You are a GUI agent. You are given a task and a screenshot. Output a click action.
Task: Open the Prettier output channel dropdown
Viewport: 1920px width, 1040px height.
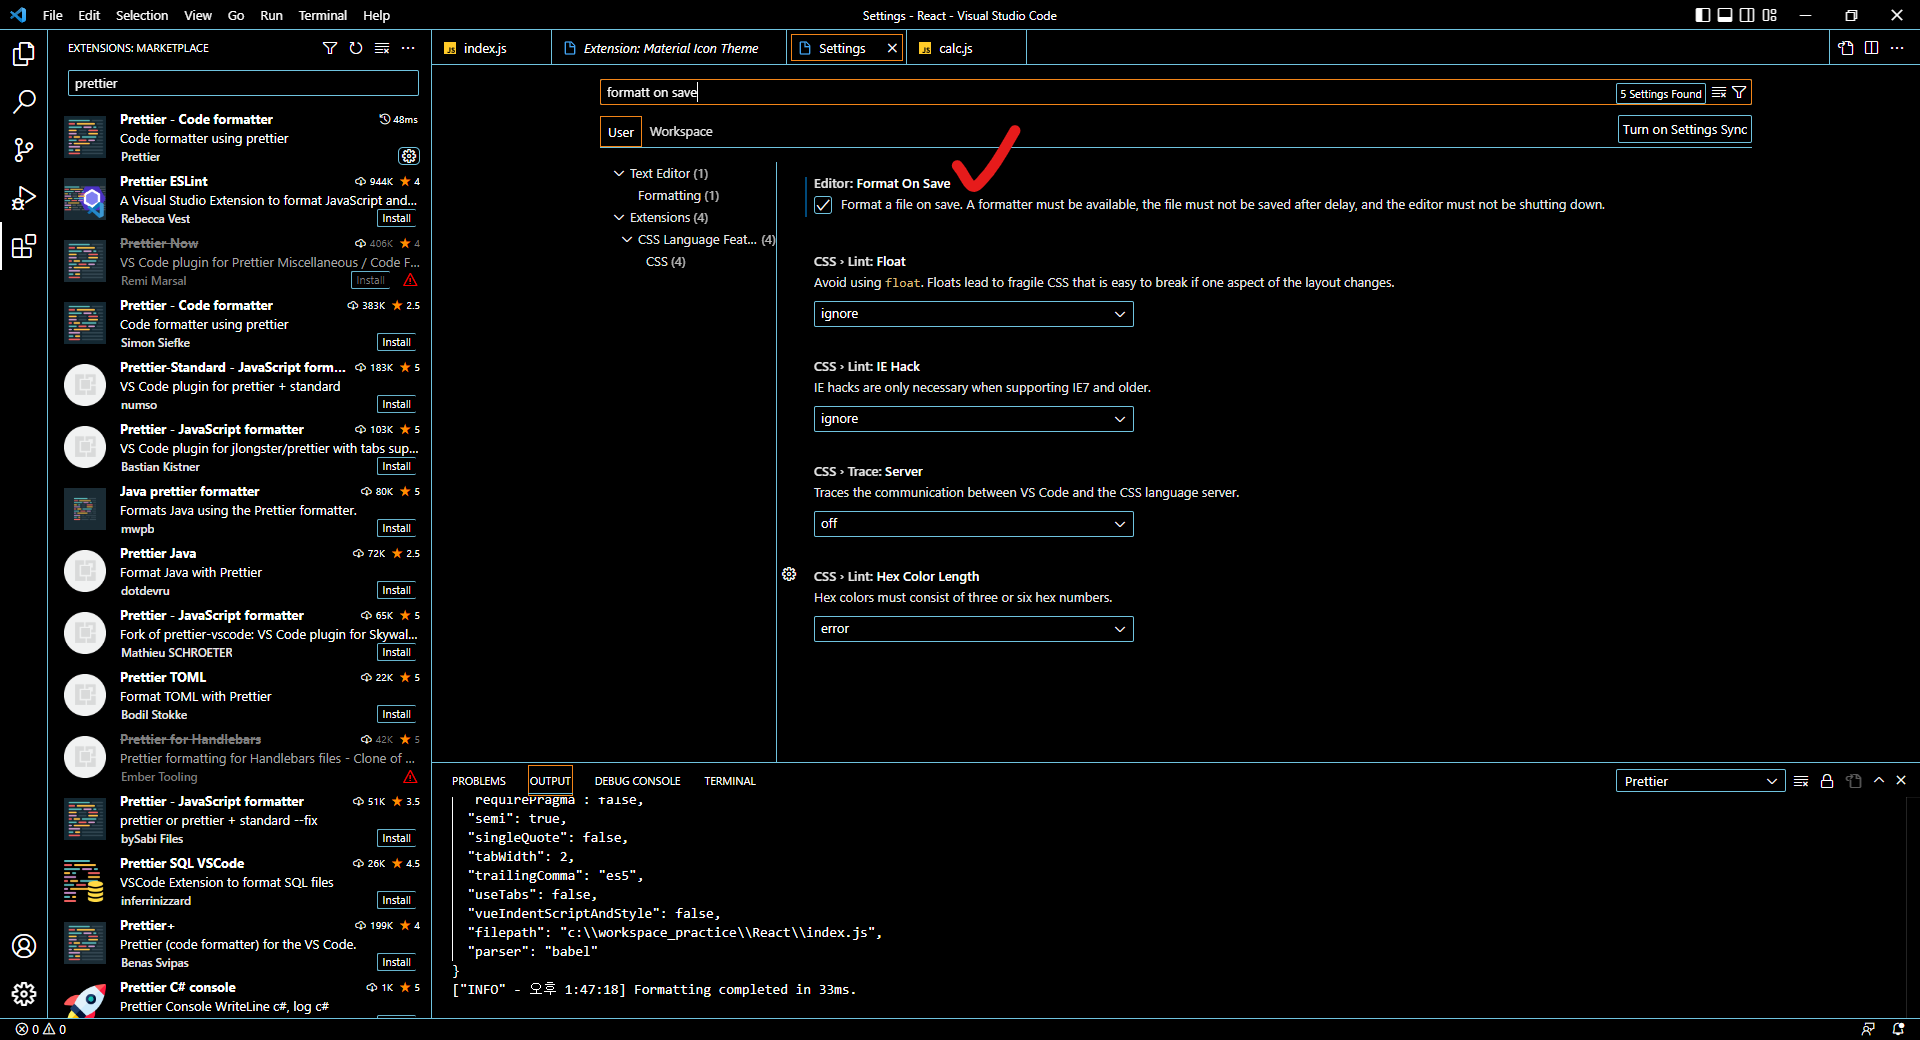tap(1700, 781)
